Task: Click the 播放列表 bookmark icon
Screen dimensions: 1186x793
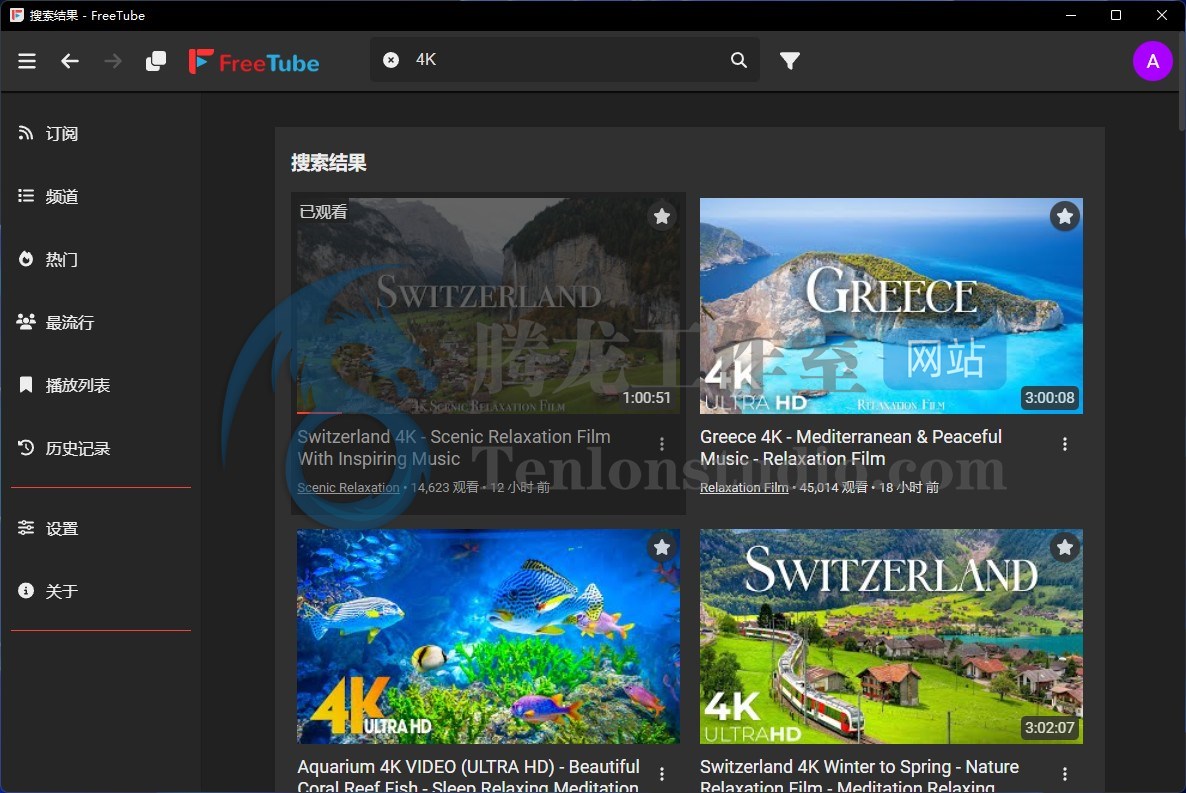Action: (26, 384)
